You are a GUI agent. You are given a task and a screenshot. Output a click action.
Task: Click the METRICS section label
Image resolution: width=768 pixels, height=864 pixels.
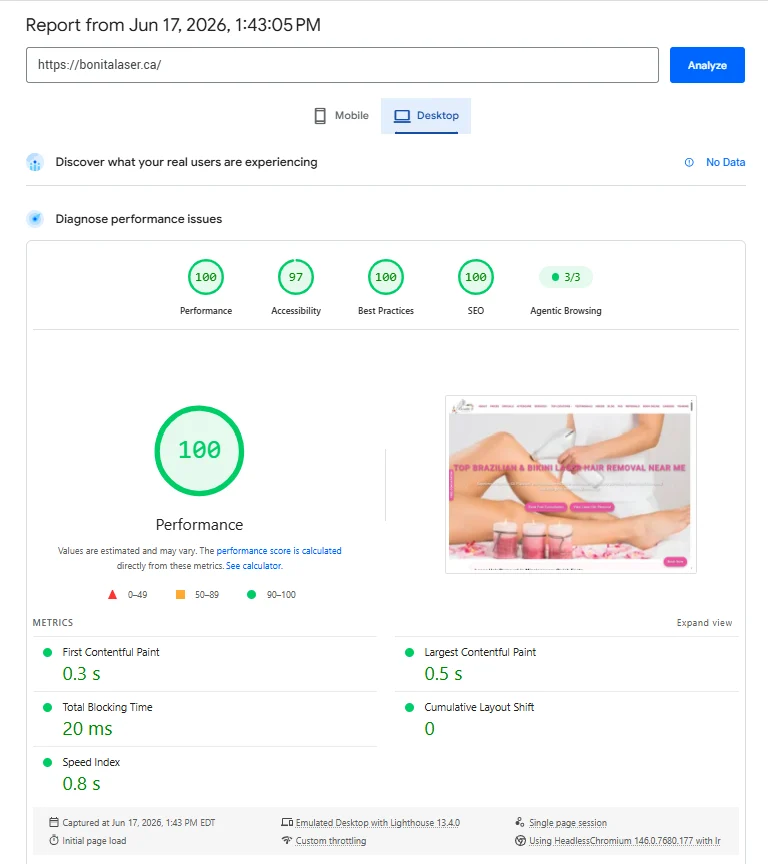[x=52, y=623]
